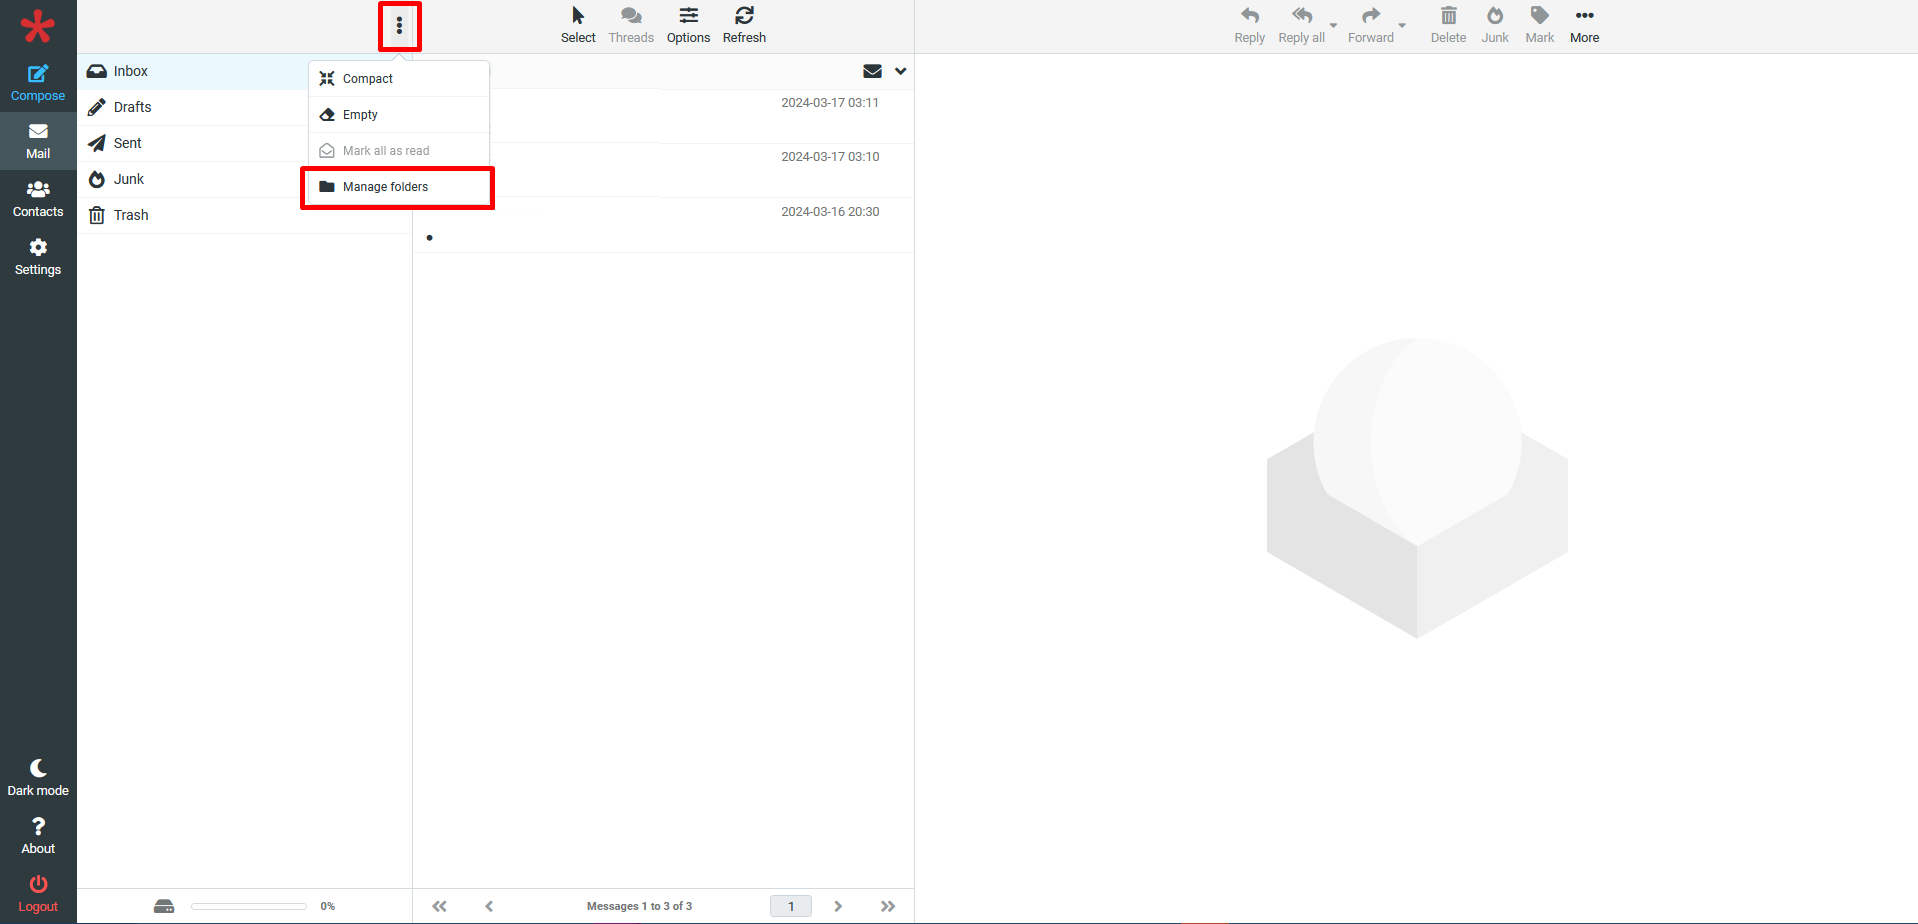Viewport: 1918px width, 924px height.
Task: Click the Compose mail icon
Action: pos(38,74)
